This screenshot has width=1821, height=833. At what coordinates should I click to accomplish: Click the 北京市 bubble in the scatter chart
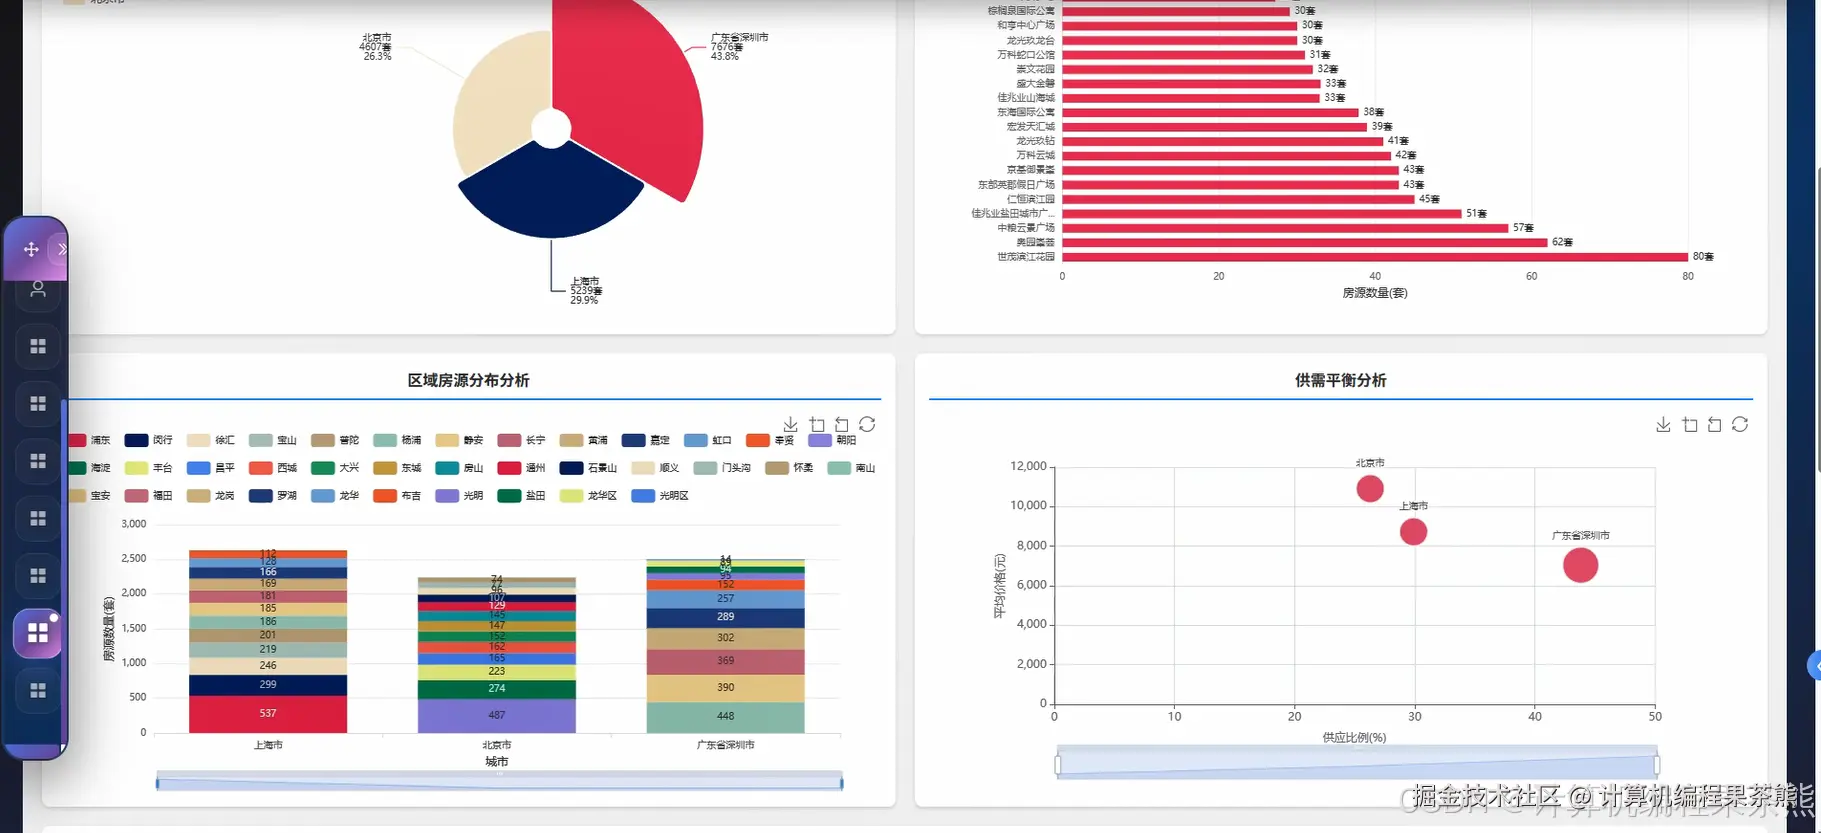[1370, 488]
